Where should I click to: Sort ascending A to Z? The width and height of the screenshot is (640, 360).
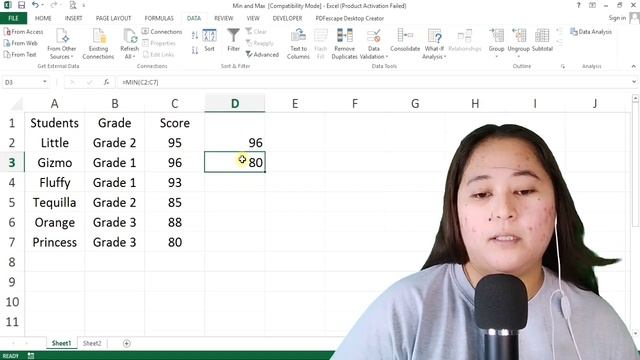point(195,36)
